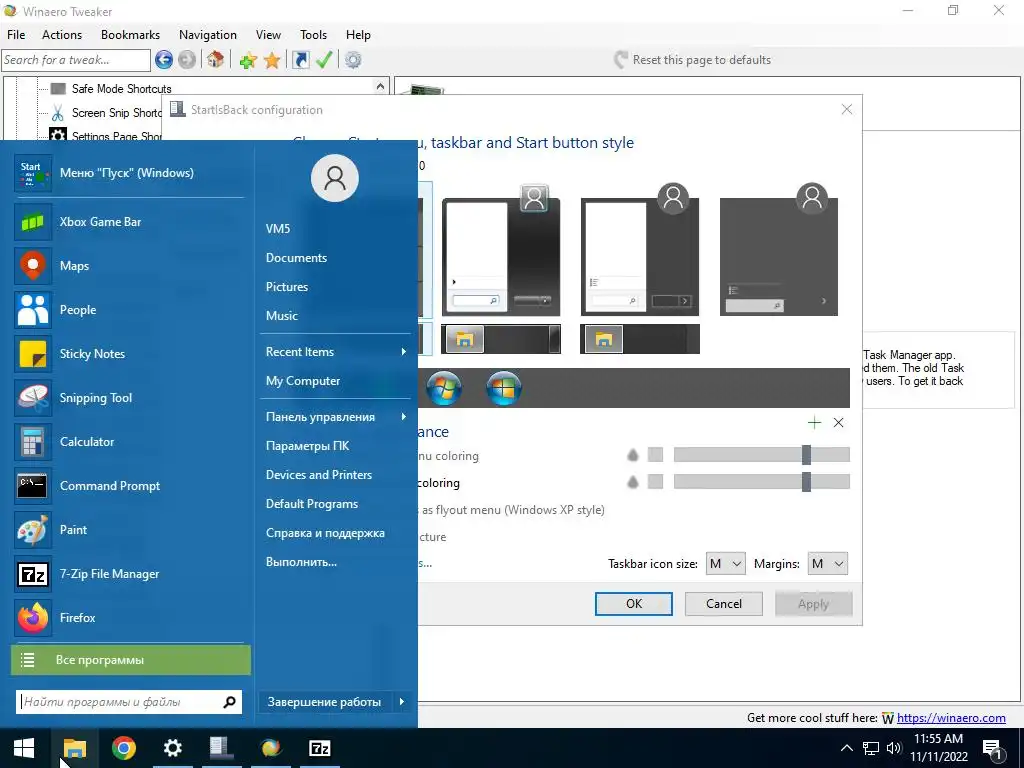Select Safe Mode Shortcuts tree item
Viewport: 1024px width, 768px height.
point(121,89)
